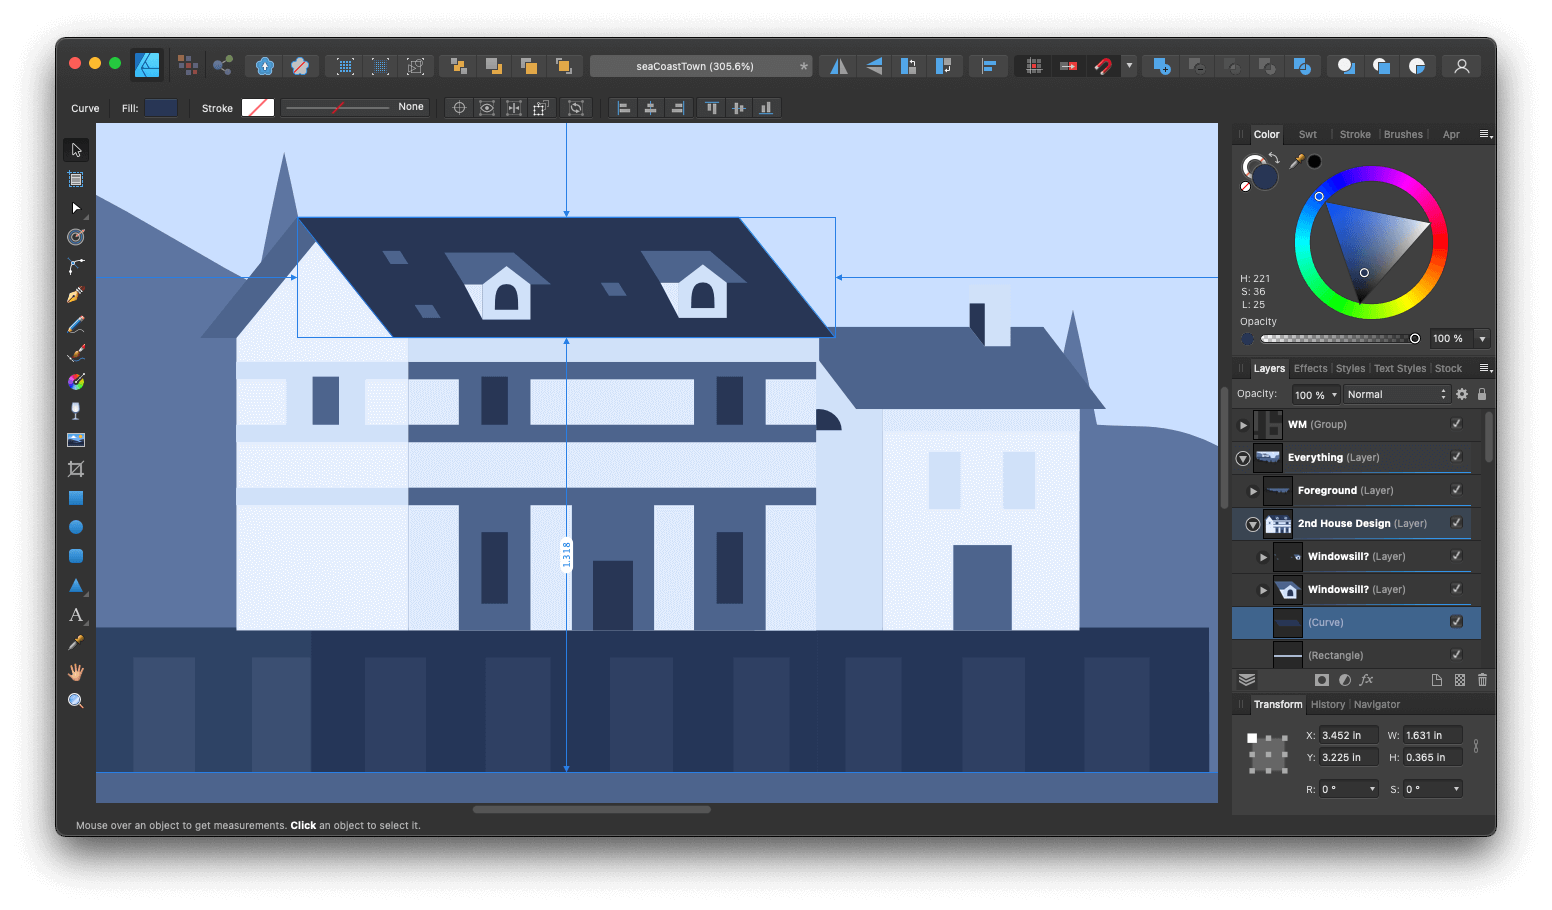
Task: Select the Zoom tool
Action: pos(75,700)
